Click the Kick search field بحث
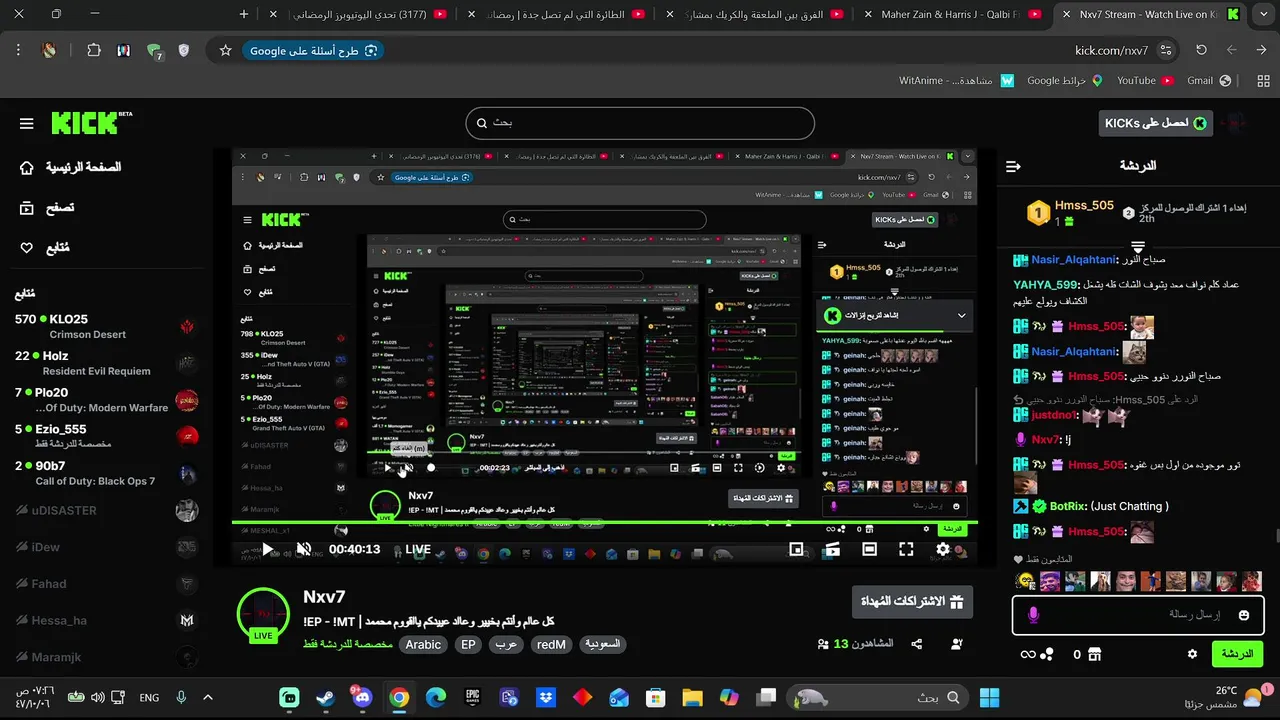The width and height of the screenshot is (1280, 720). point(640,123)
